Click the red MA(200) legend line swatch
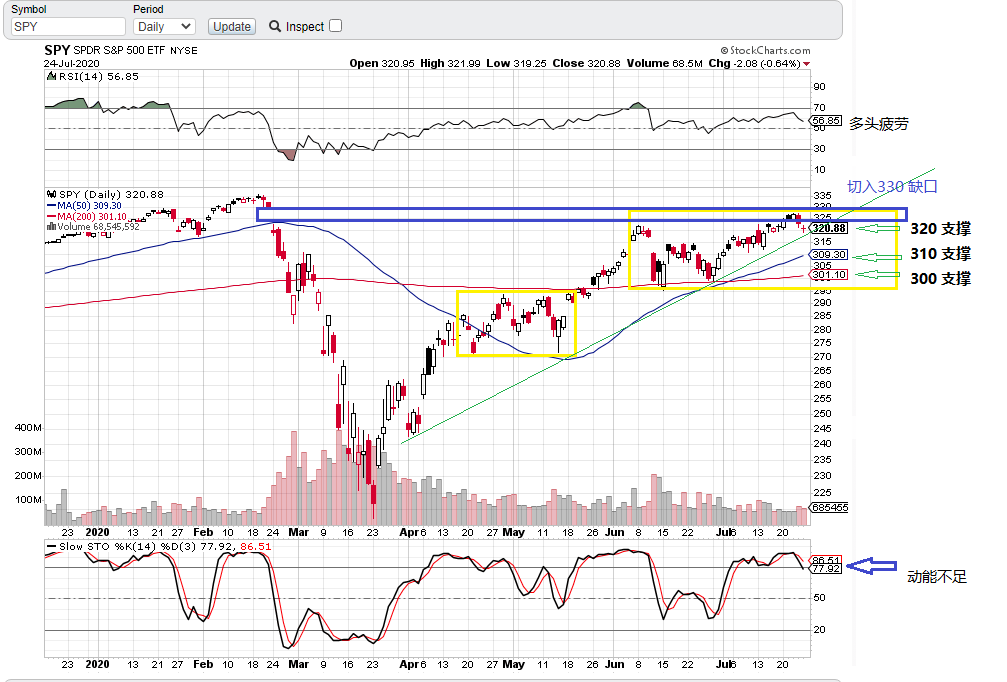This screenshot has height=682, width=1007. tap(51, 216)
